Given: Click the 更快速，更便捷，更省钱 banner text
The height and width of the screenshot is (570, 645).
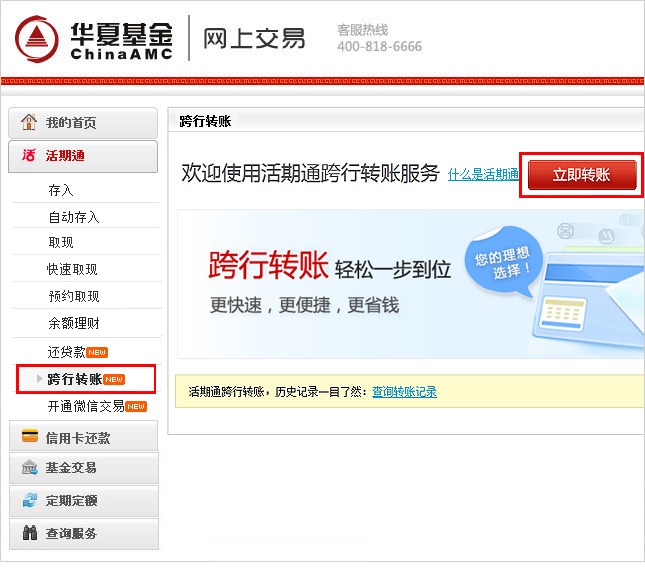Looking at the screenshot, I should [304, 306].
